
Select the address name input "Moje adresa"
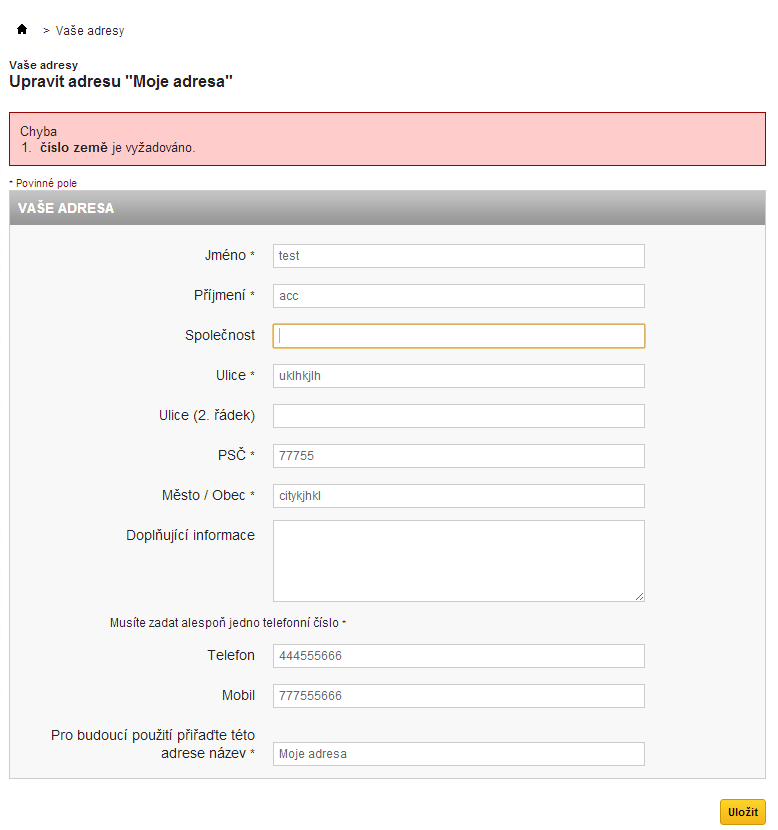pyautogui.click(x=458, y=754)
